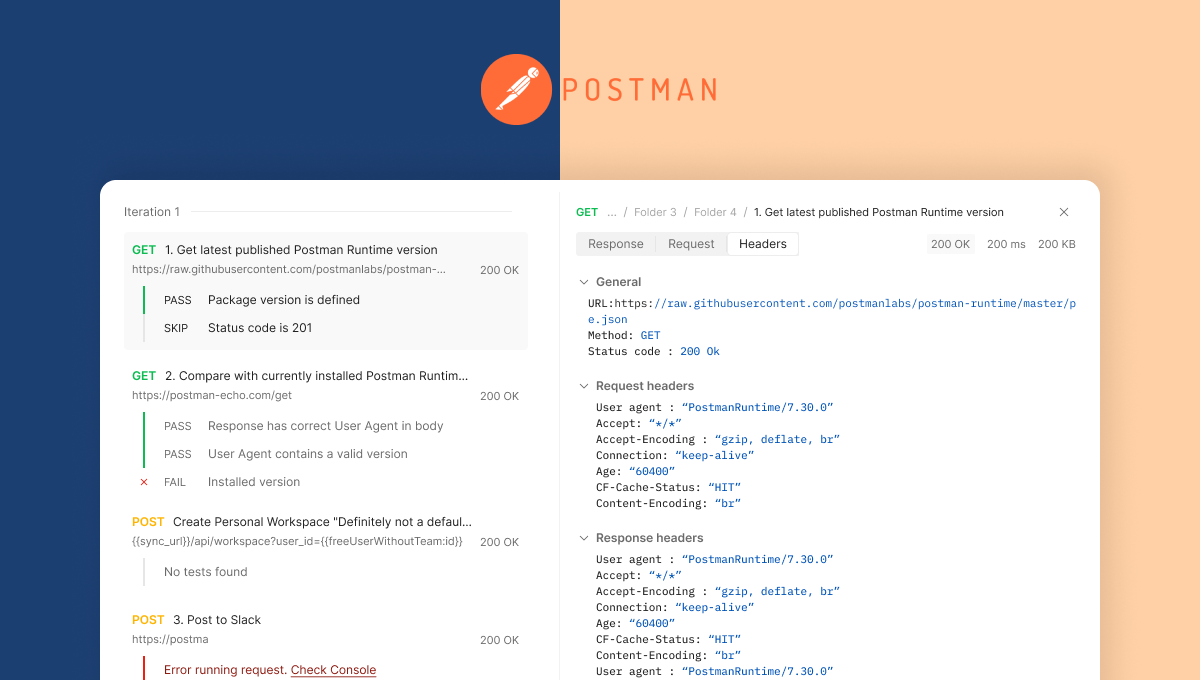This screenshot has height=680, width=1200.
Task: Switch to the Request tab
Action: pyautogui.click(x=691, y=244)
